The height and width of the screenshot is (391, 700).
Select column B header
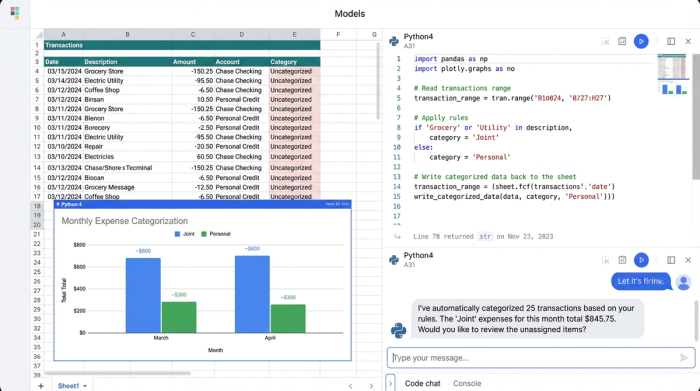(x=127, y=34)
